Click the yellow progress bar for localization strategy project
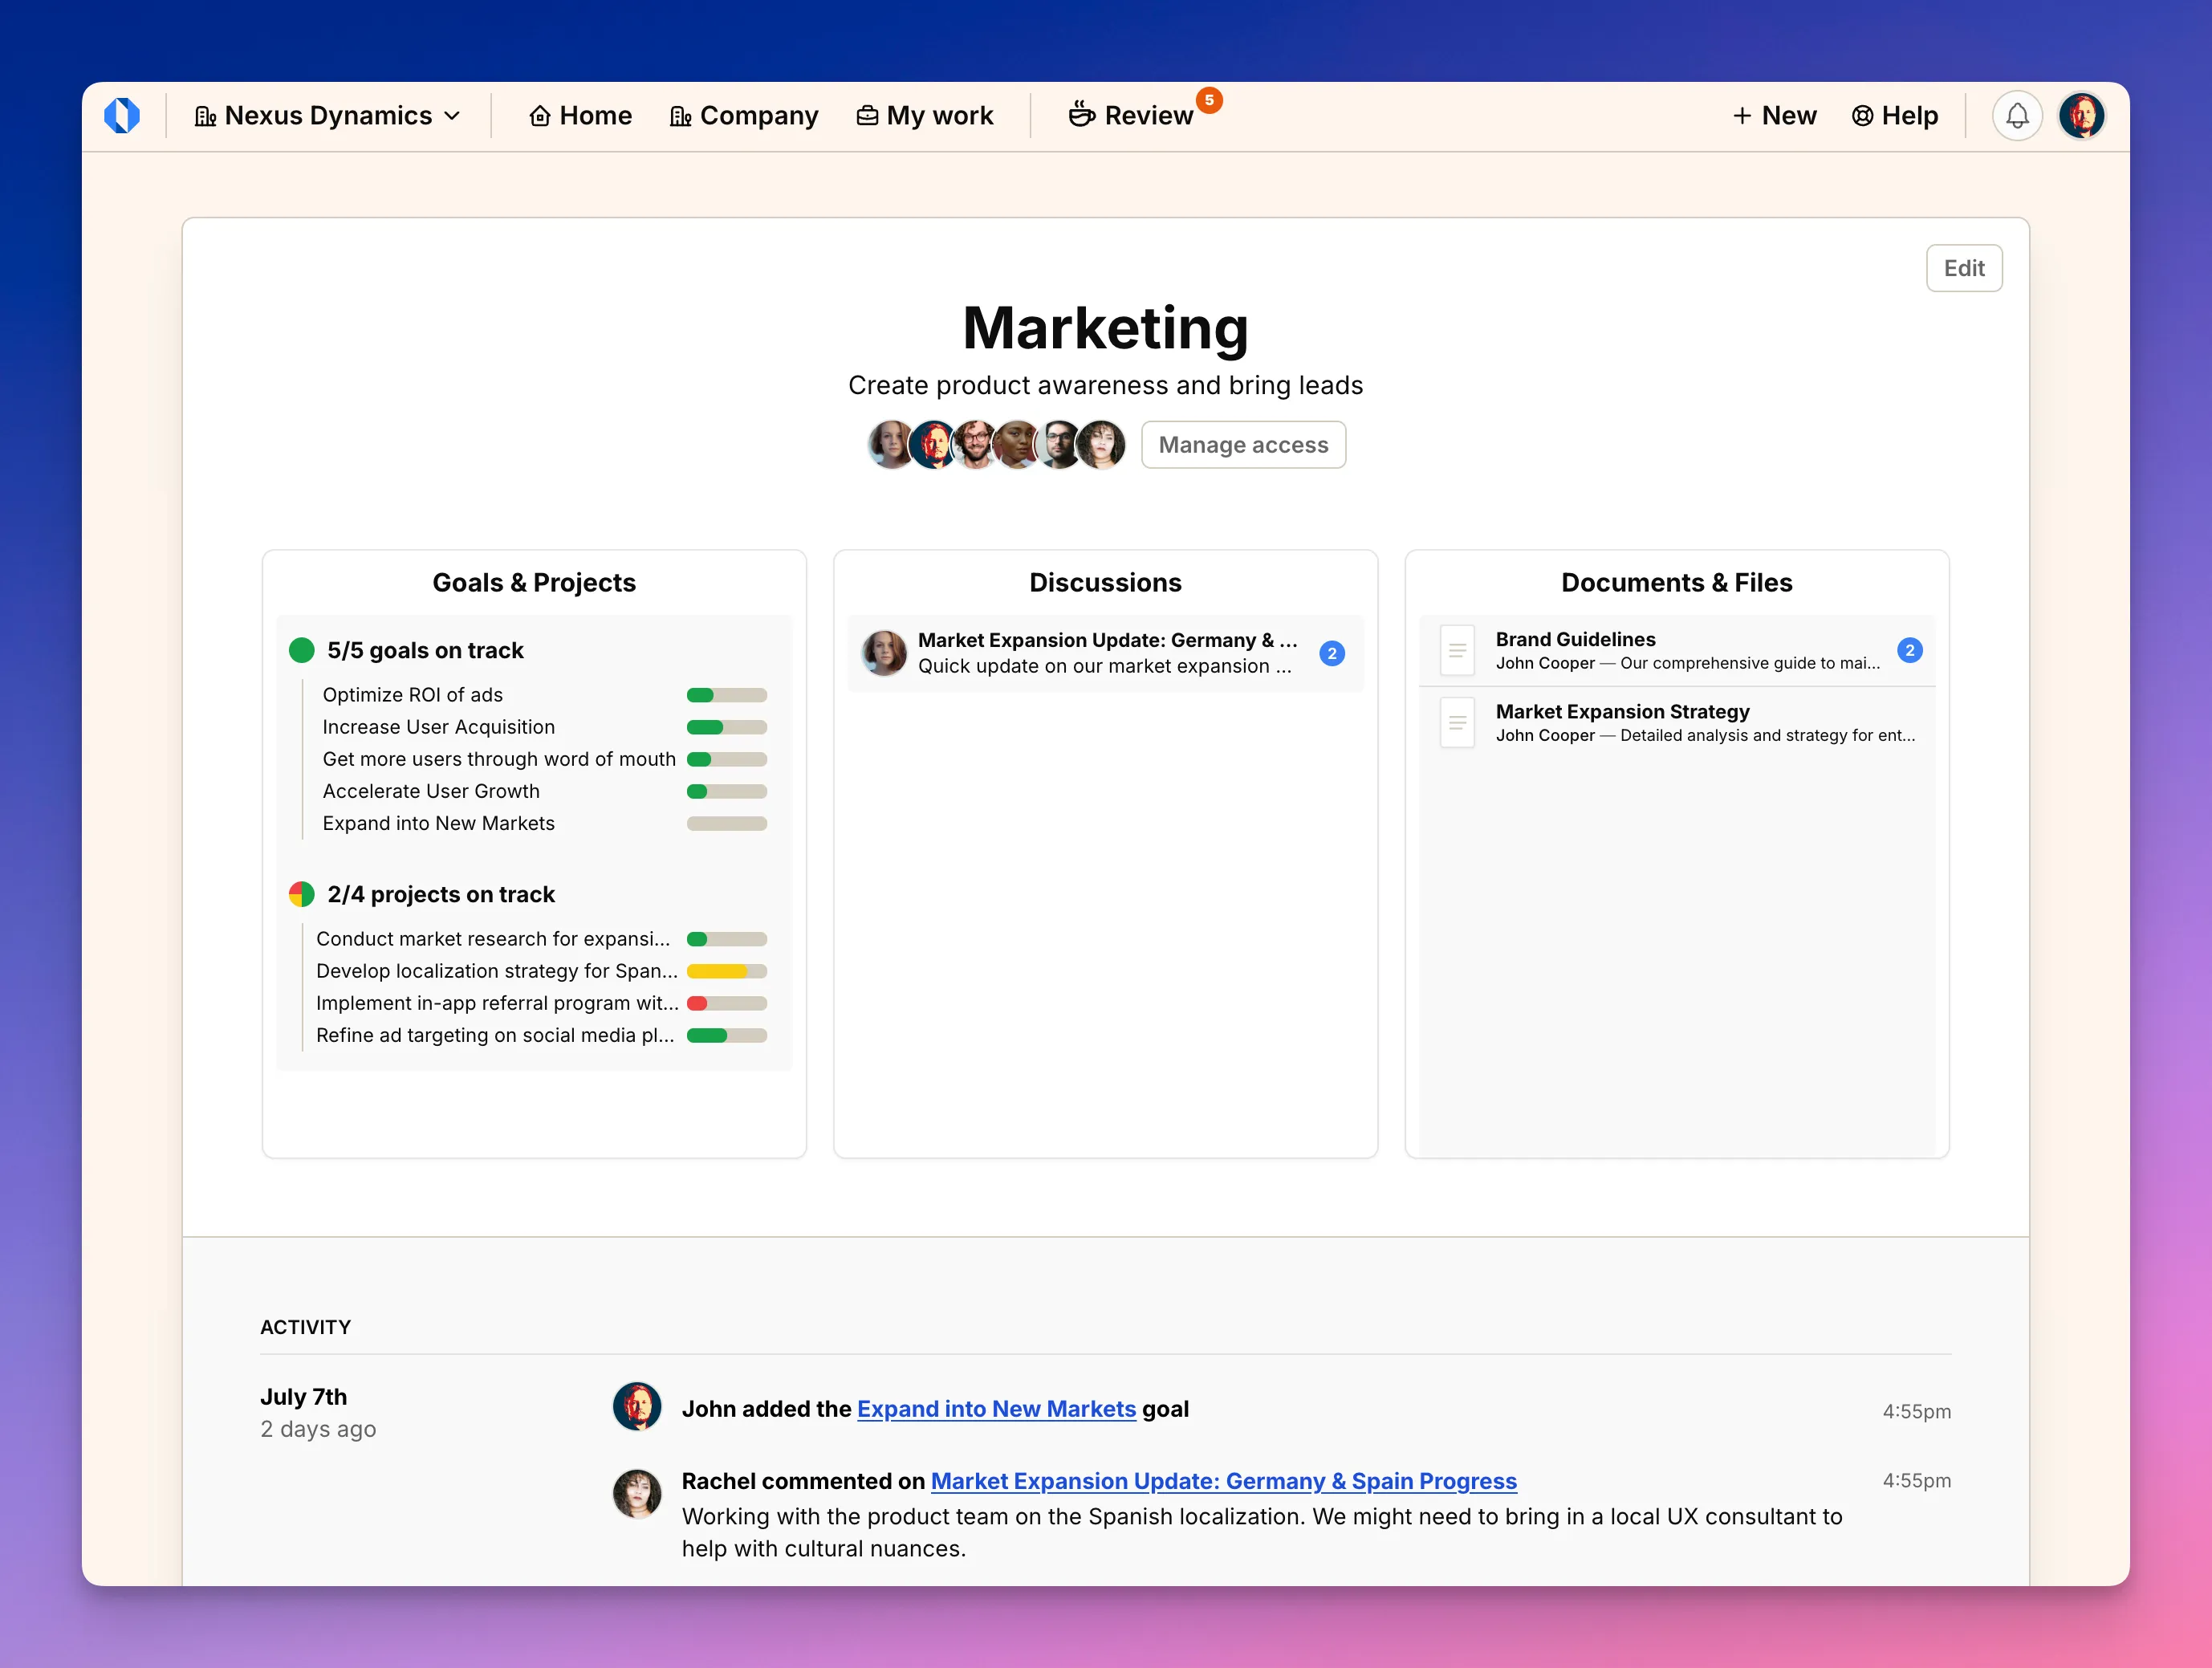Viewport: 2212px width, 1668px height. click(727, 971)
